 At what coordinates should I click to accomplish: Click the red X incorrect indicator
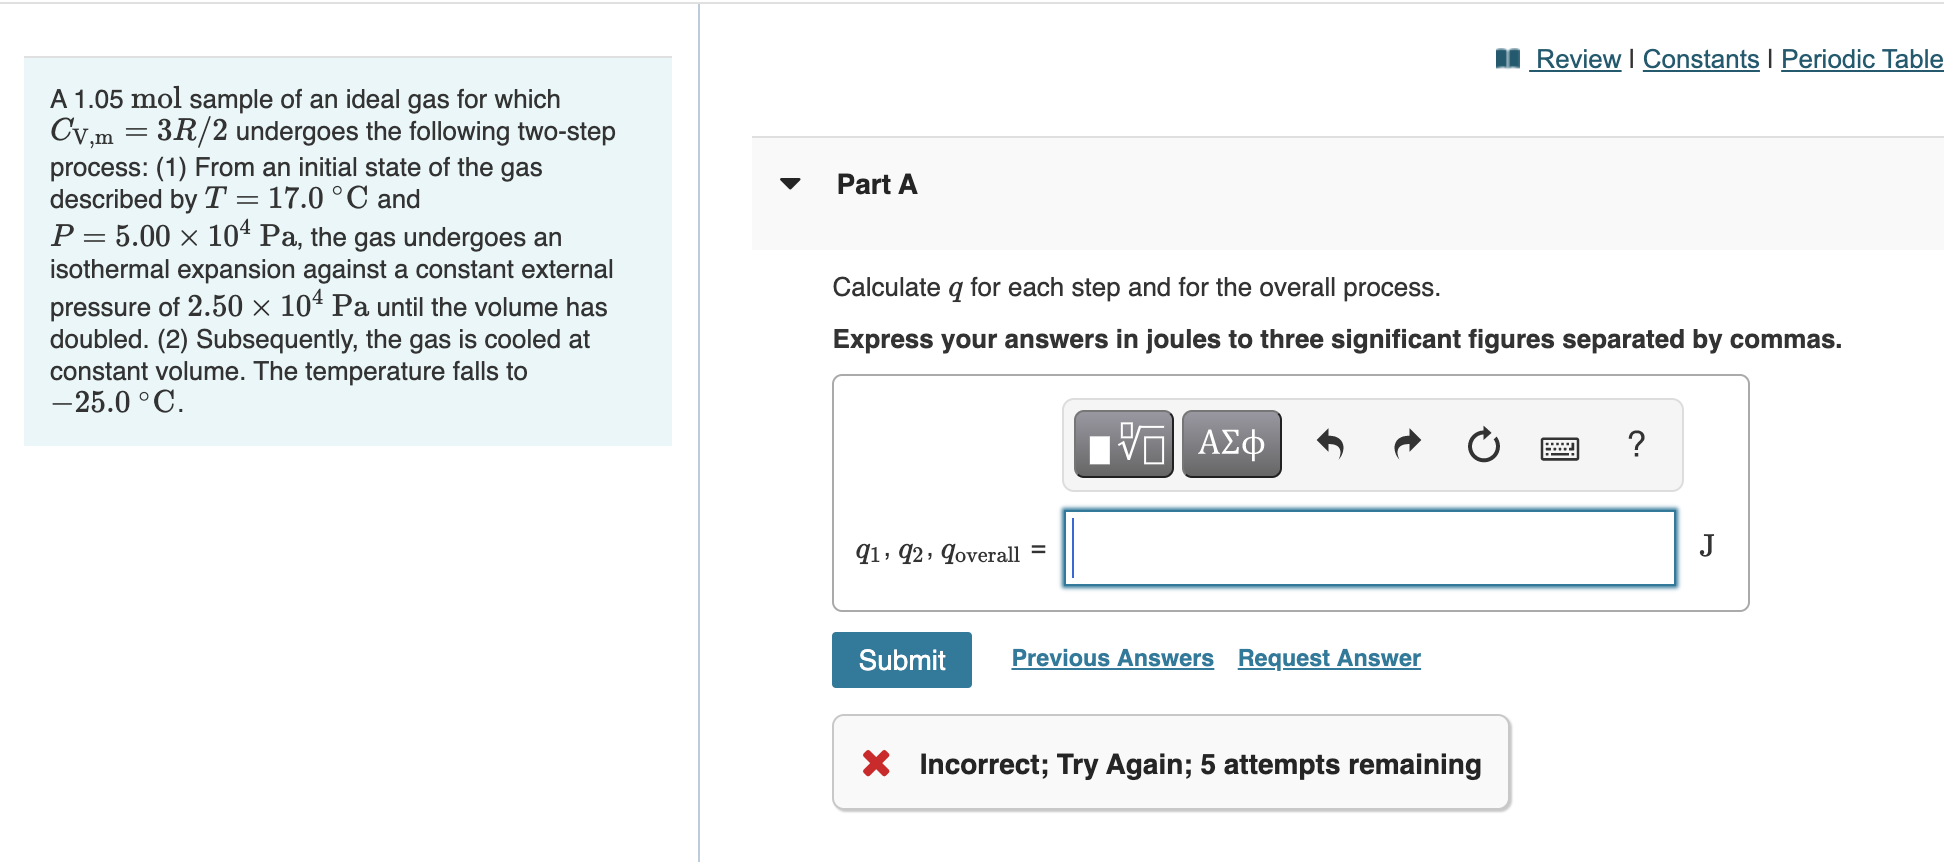[x=875, y=764]
